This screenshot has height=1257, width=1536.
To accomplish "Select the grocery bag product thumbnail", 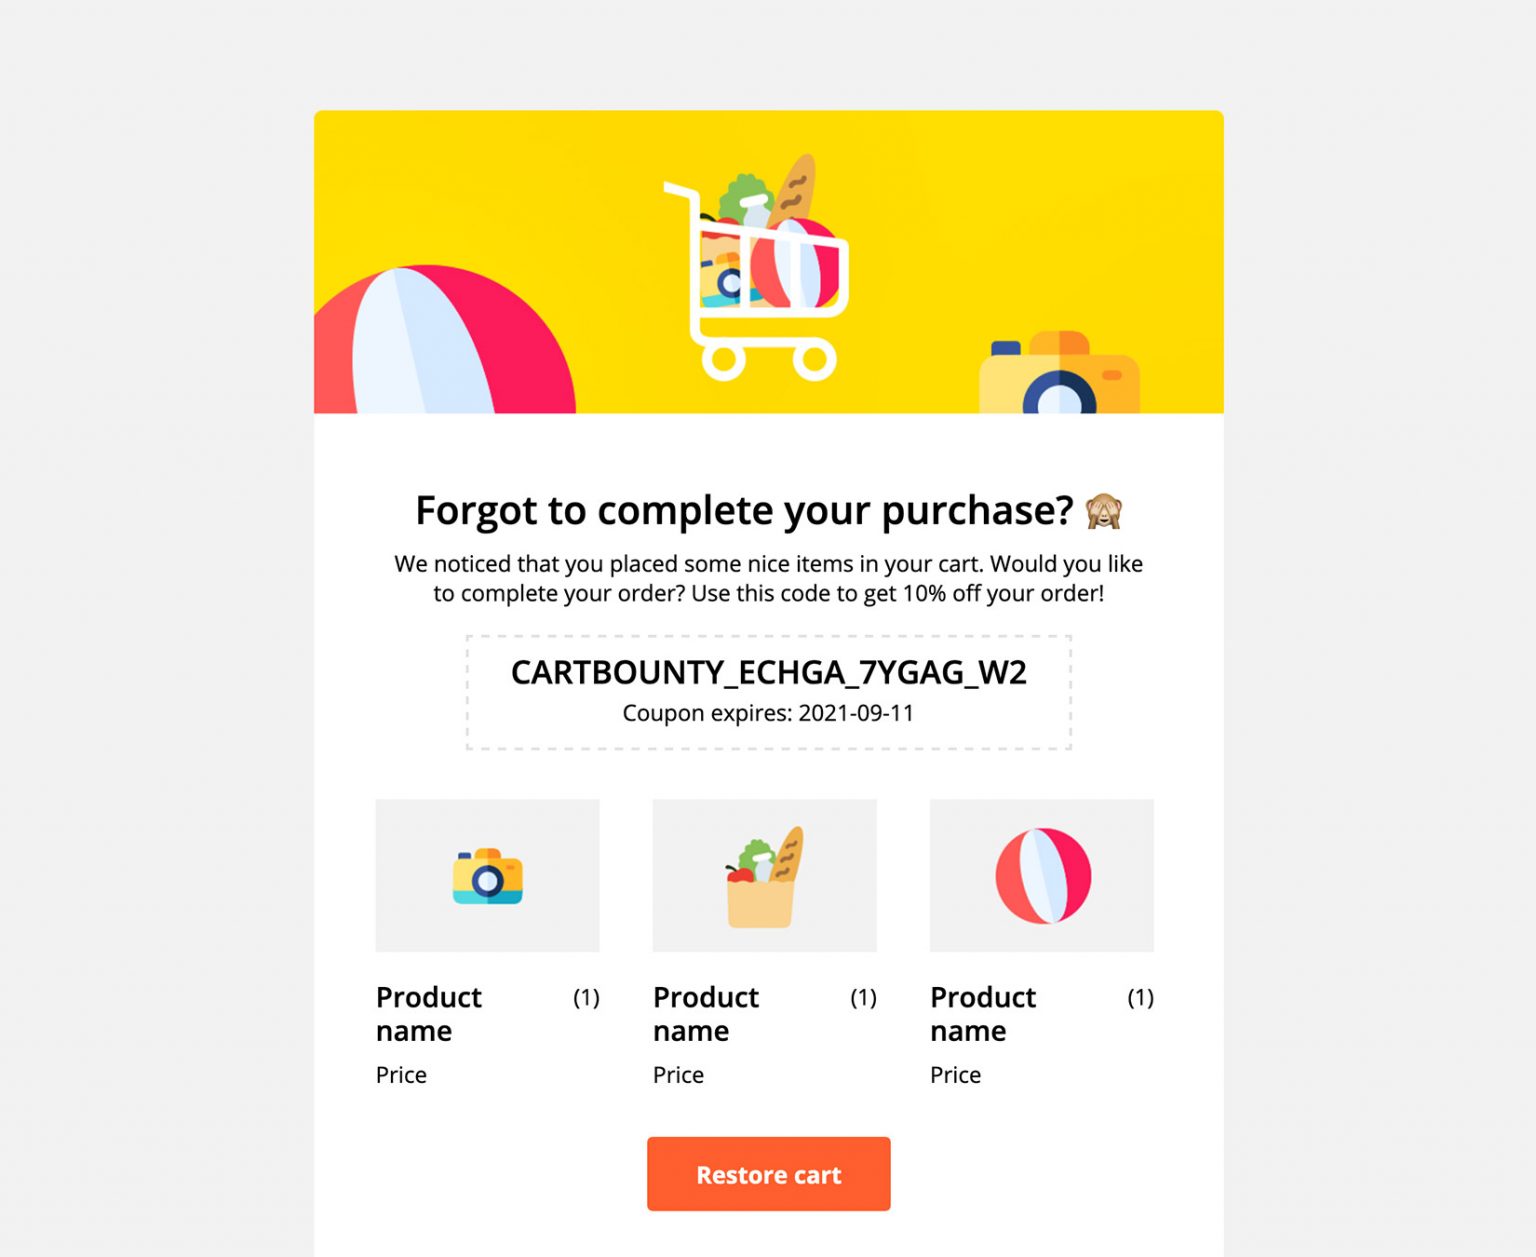I will coord(764,874).
